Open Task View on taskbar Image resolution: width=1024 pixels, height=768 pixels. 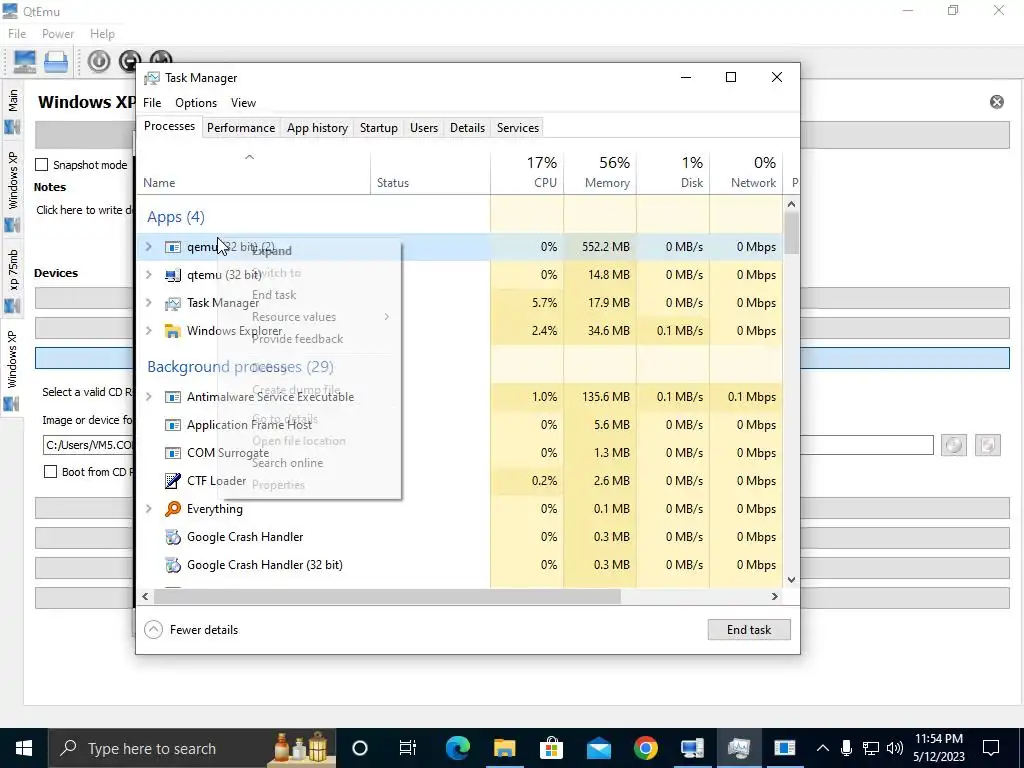tap(408, 748)
